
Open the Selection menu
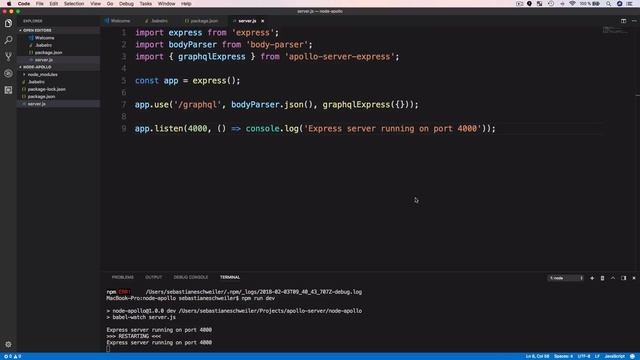click(x=74, y=4)
